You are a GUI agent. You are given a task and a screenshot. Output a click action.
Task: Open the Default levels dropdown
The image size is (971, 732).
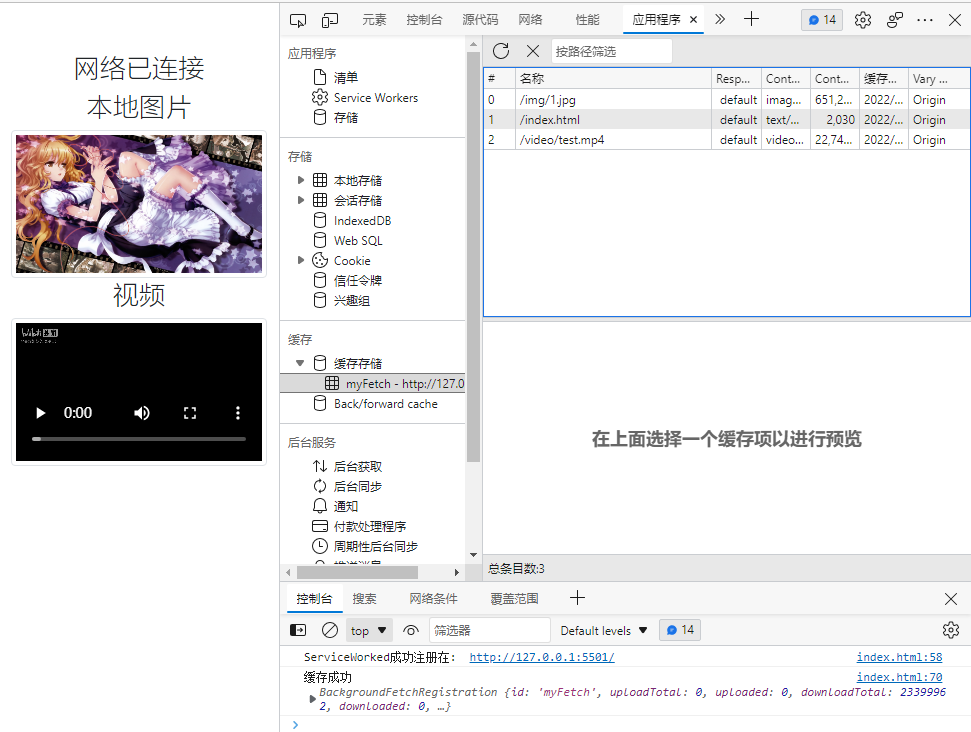603,629
